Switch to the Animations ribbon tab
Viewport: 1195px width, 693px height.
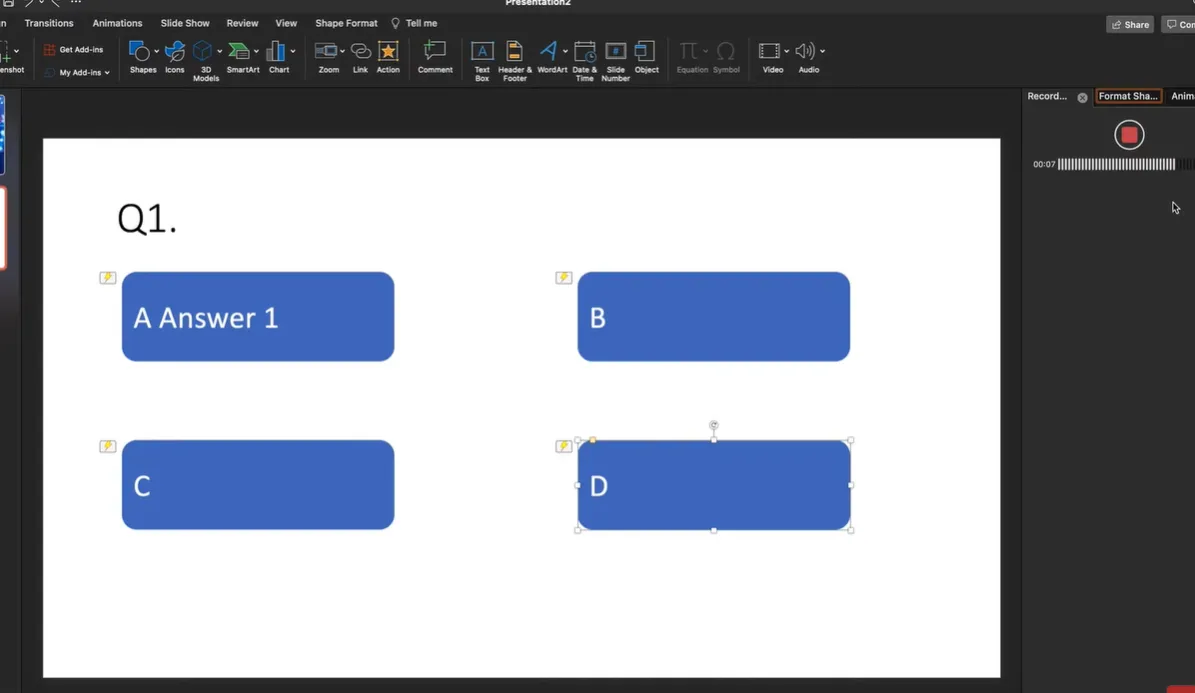[x=117, y=23]
